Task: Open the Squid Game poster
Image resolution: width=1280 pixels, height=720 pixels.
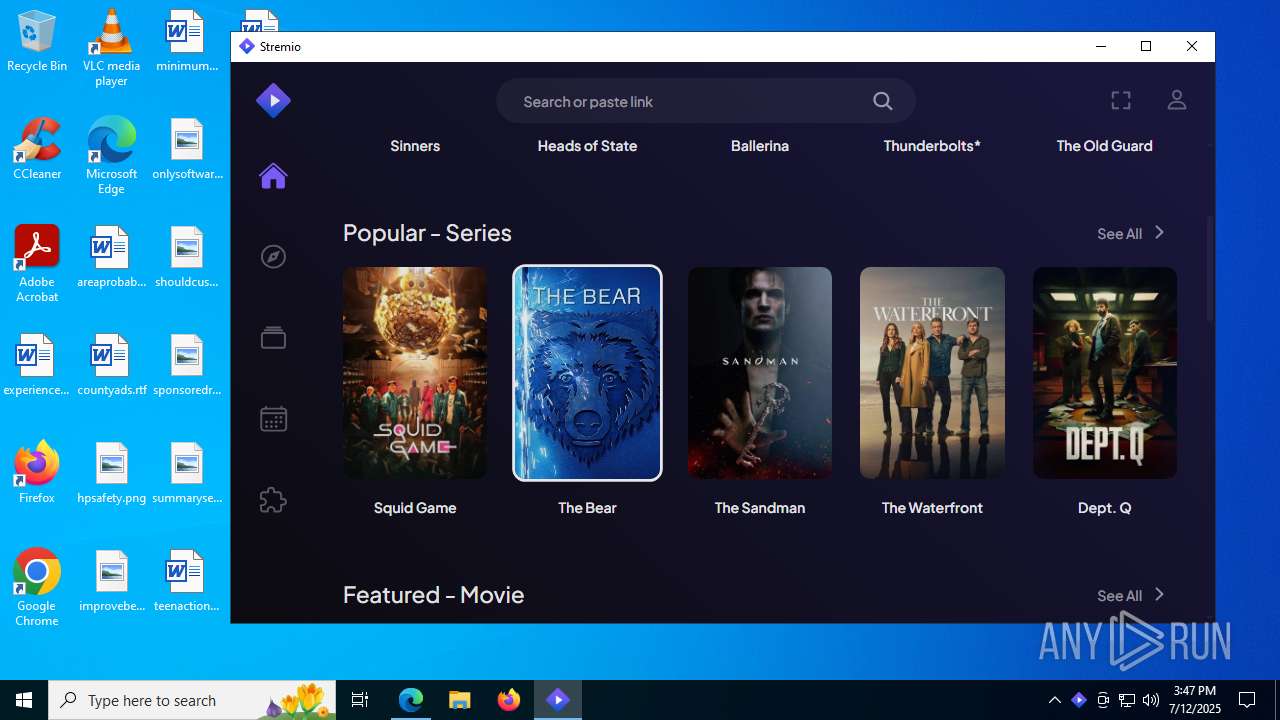Action: pos(415,373)
